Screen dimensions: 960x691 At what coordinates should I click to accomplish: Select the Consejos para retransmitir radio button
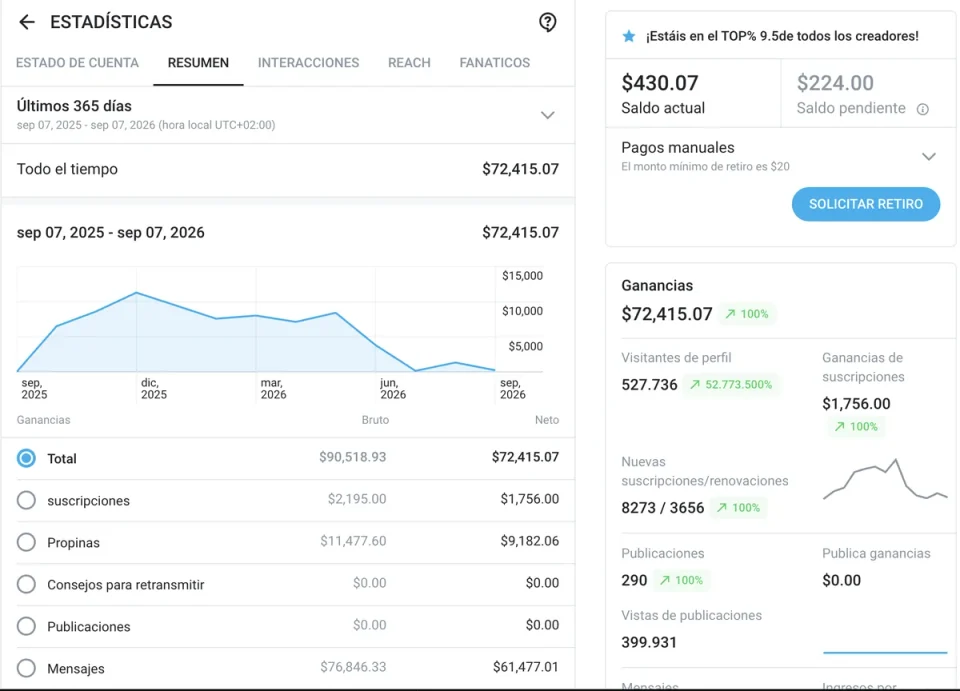coord(26,584)
